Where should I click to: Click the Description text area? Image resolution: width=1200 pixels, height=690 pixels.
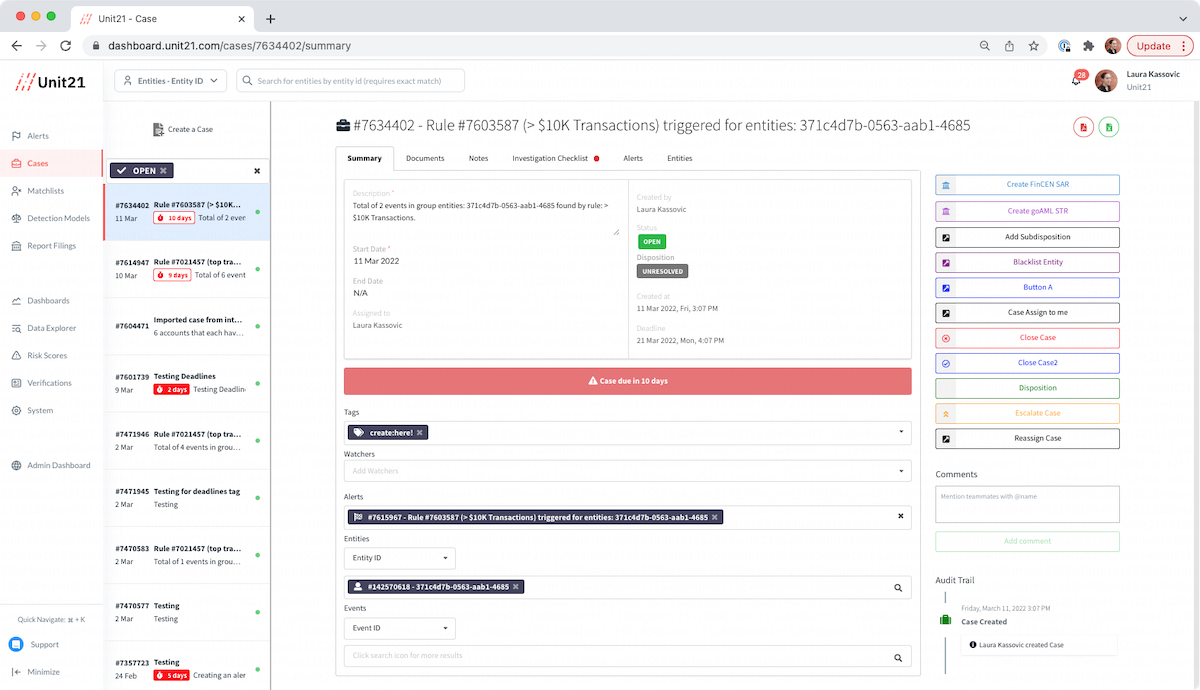click(486, 216)
